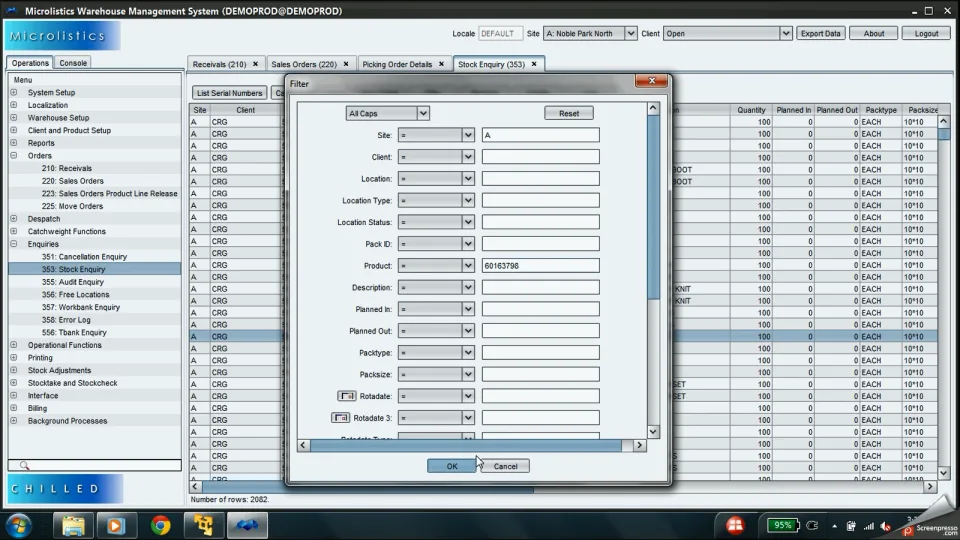Viewport: 960px width, 540px height.
Task: Close the Picking Order Details tab
Action: point(441,64)
